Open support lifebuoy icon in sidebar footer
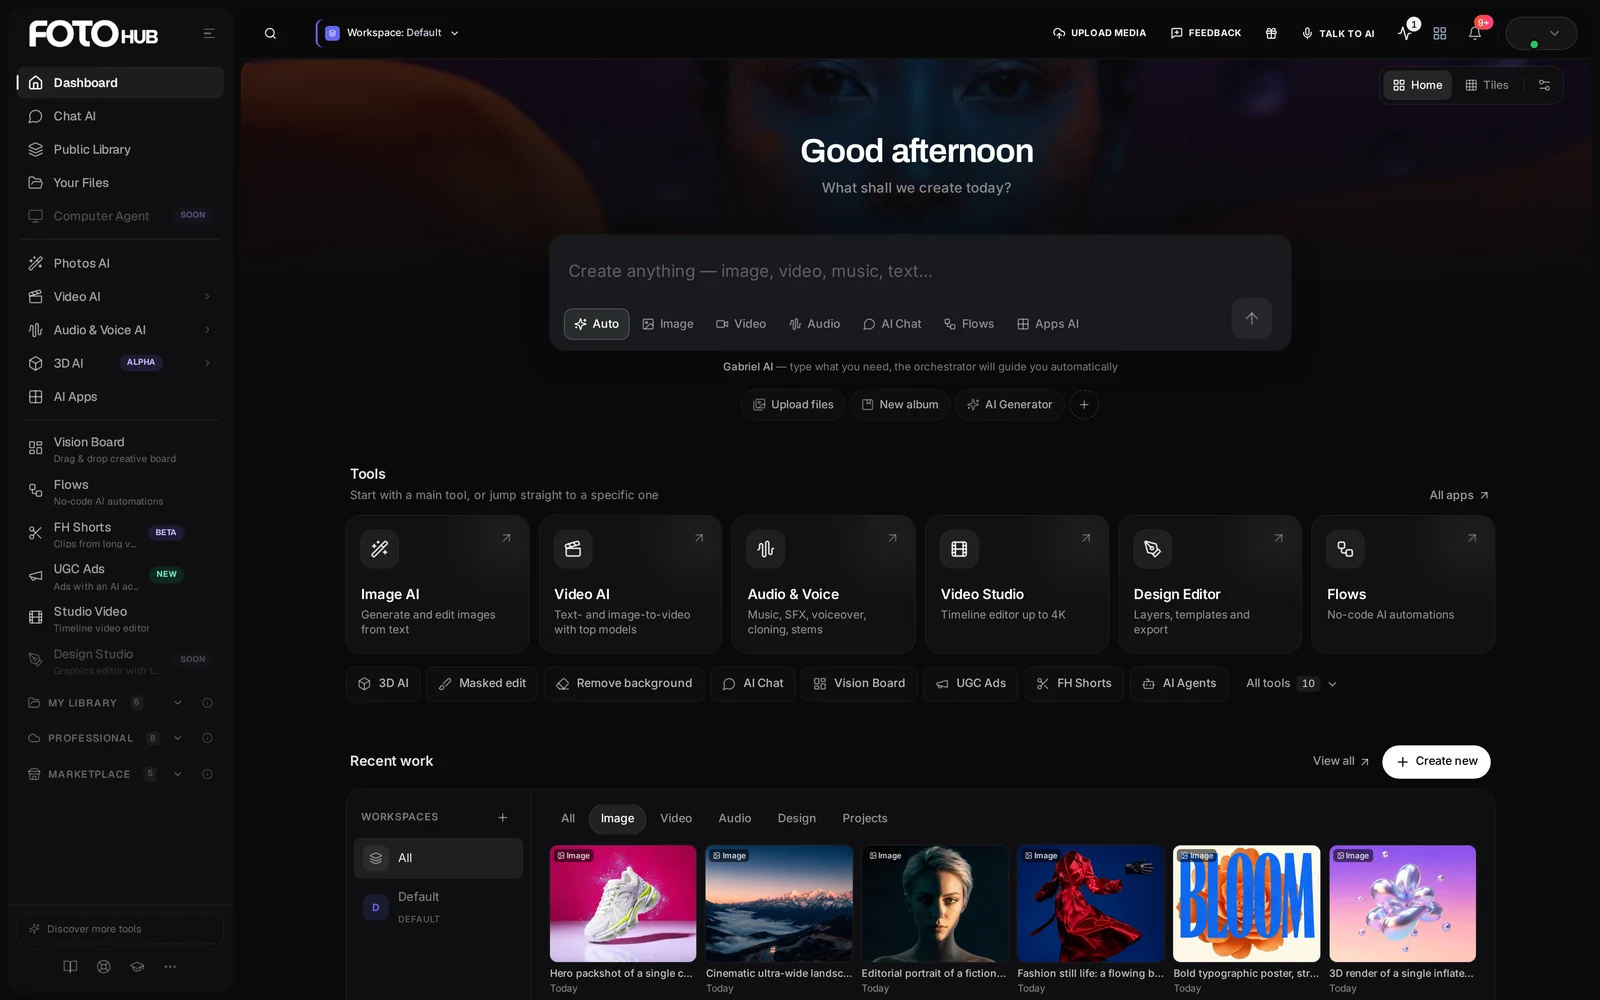Viewport: 1600px width, 1000px height. pyautogui.click(x=103, y=966)
